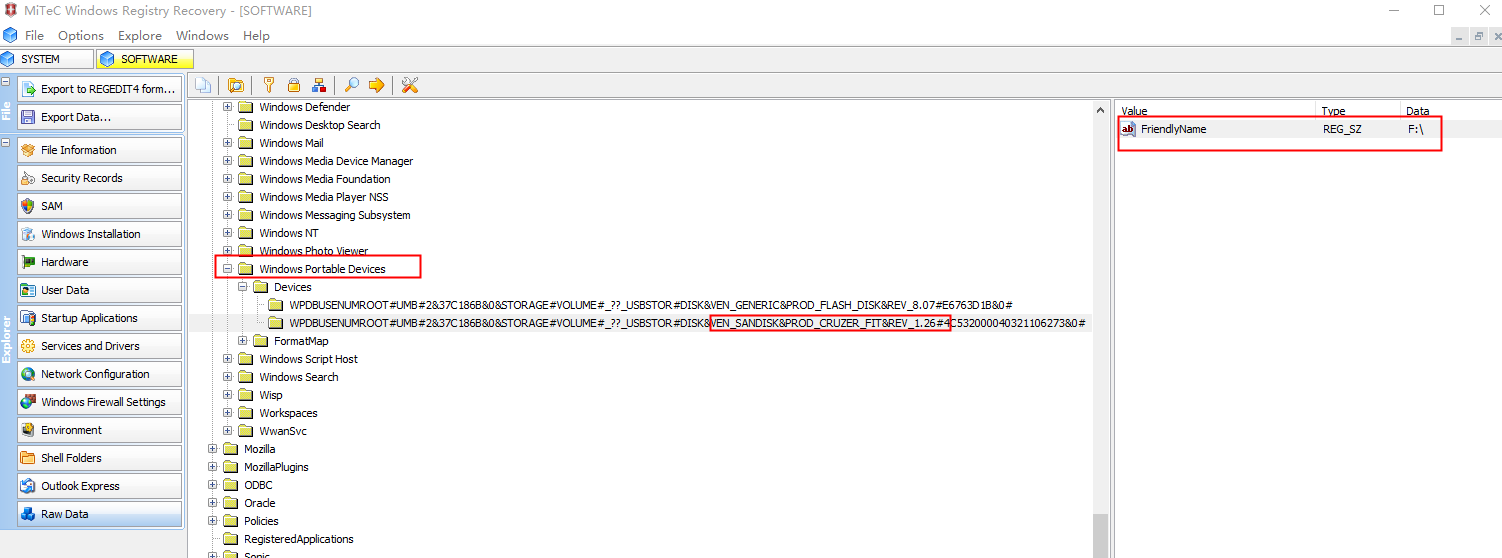Switch to the SOFTWARE hive tab
The height and width of the screenshot is (558, 1502).
pos(145,59)
